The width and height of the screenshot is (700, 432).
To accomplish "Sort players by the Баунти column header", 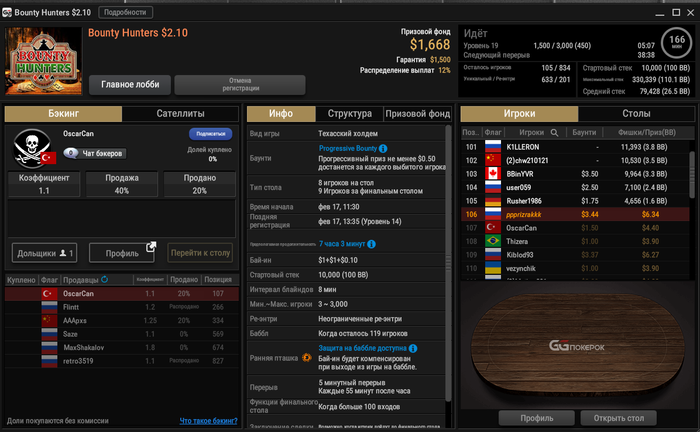I will (x=584, y=133).
